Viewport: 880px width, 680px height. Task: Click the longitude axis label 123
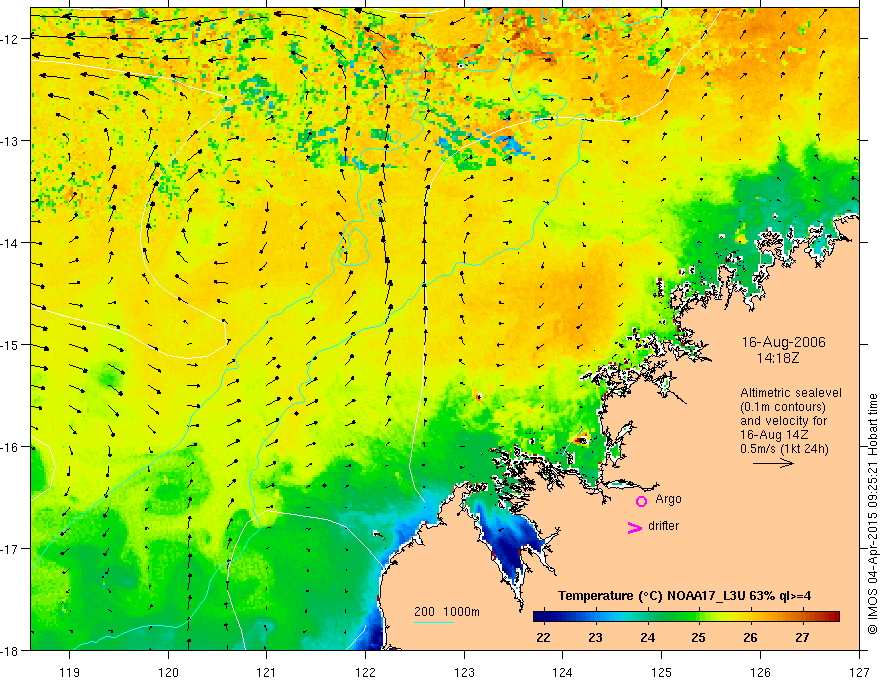[x=464, y=672]
